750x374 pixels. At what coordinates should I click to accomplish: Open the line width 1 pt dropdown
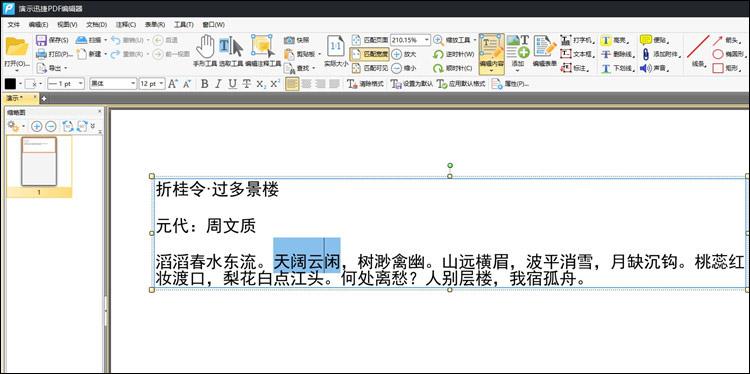pos(80,84)
